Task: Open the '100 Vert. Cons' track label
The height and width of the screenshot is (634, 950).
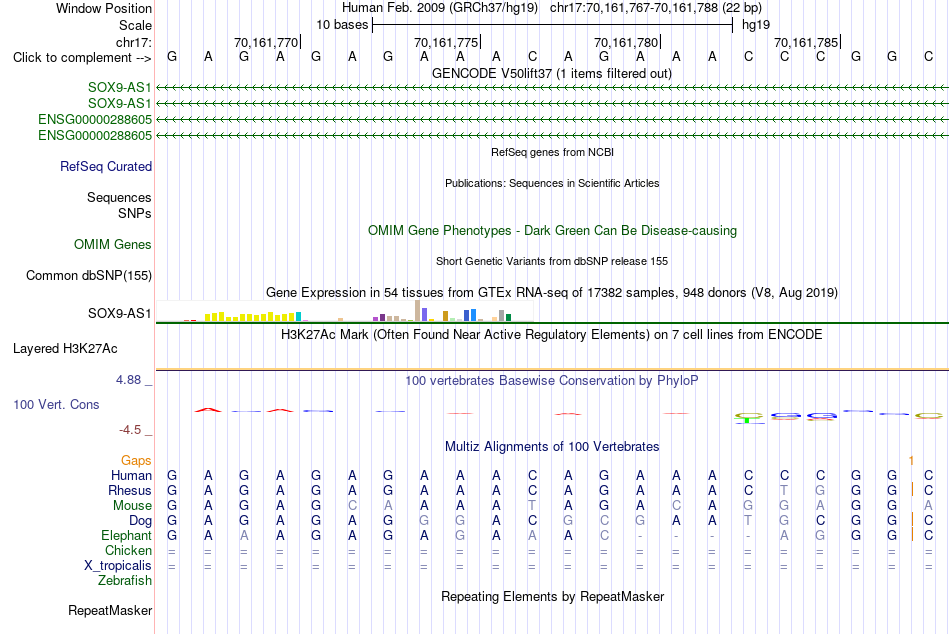Action: pyautogui.click(x=56, y=404)
